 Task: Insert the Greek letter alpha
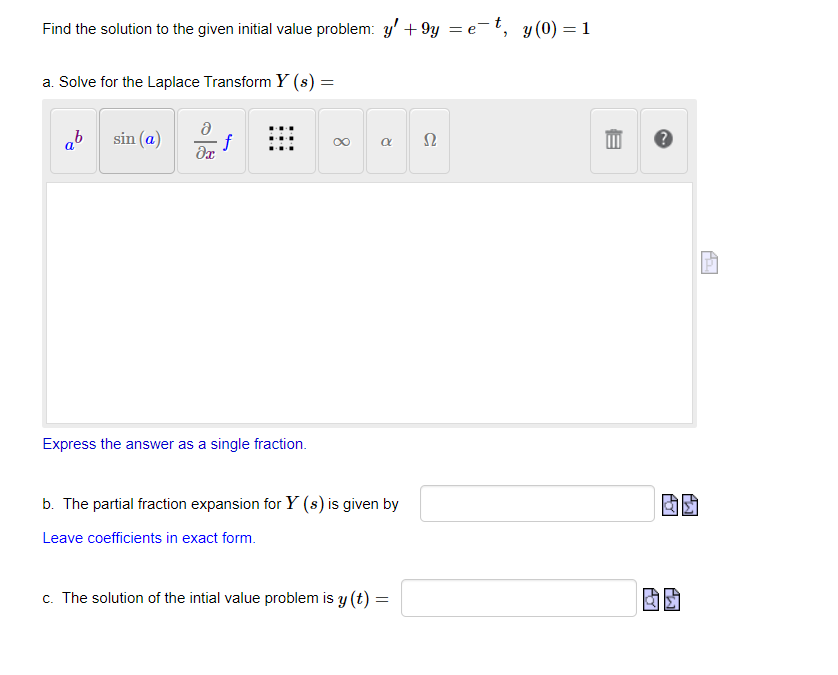(385, 140)
